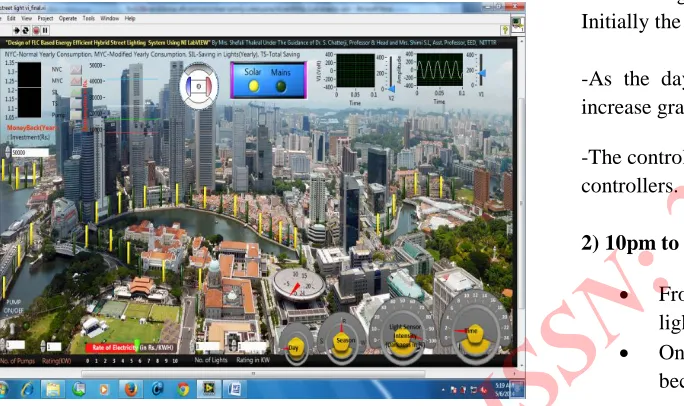Image resolution: width=684 pixels, height=406 pixels.
Task: Click the Run Continuously toolbar icon
Action: (25, 30)
